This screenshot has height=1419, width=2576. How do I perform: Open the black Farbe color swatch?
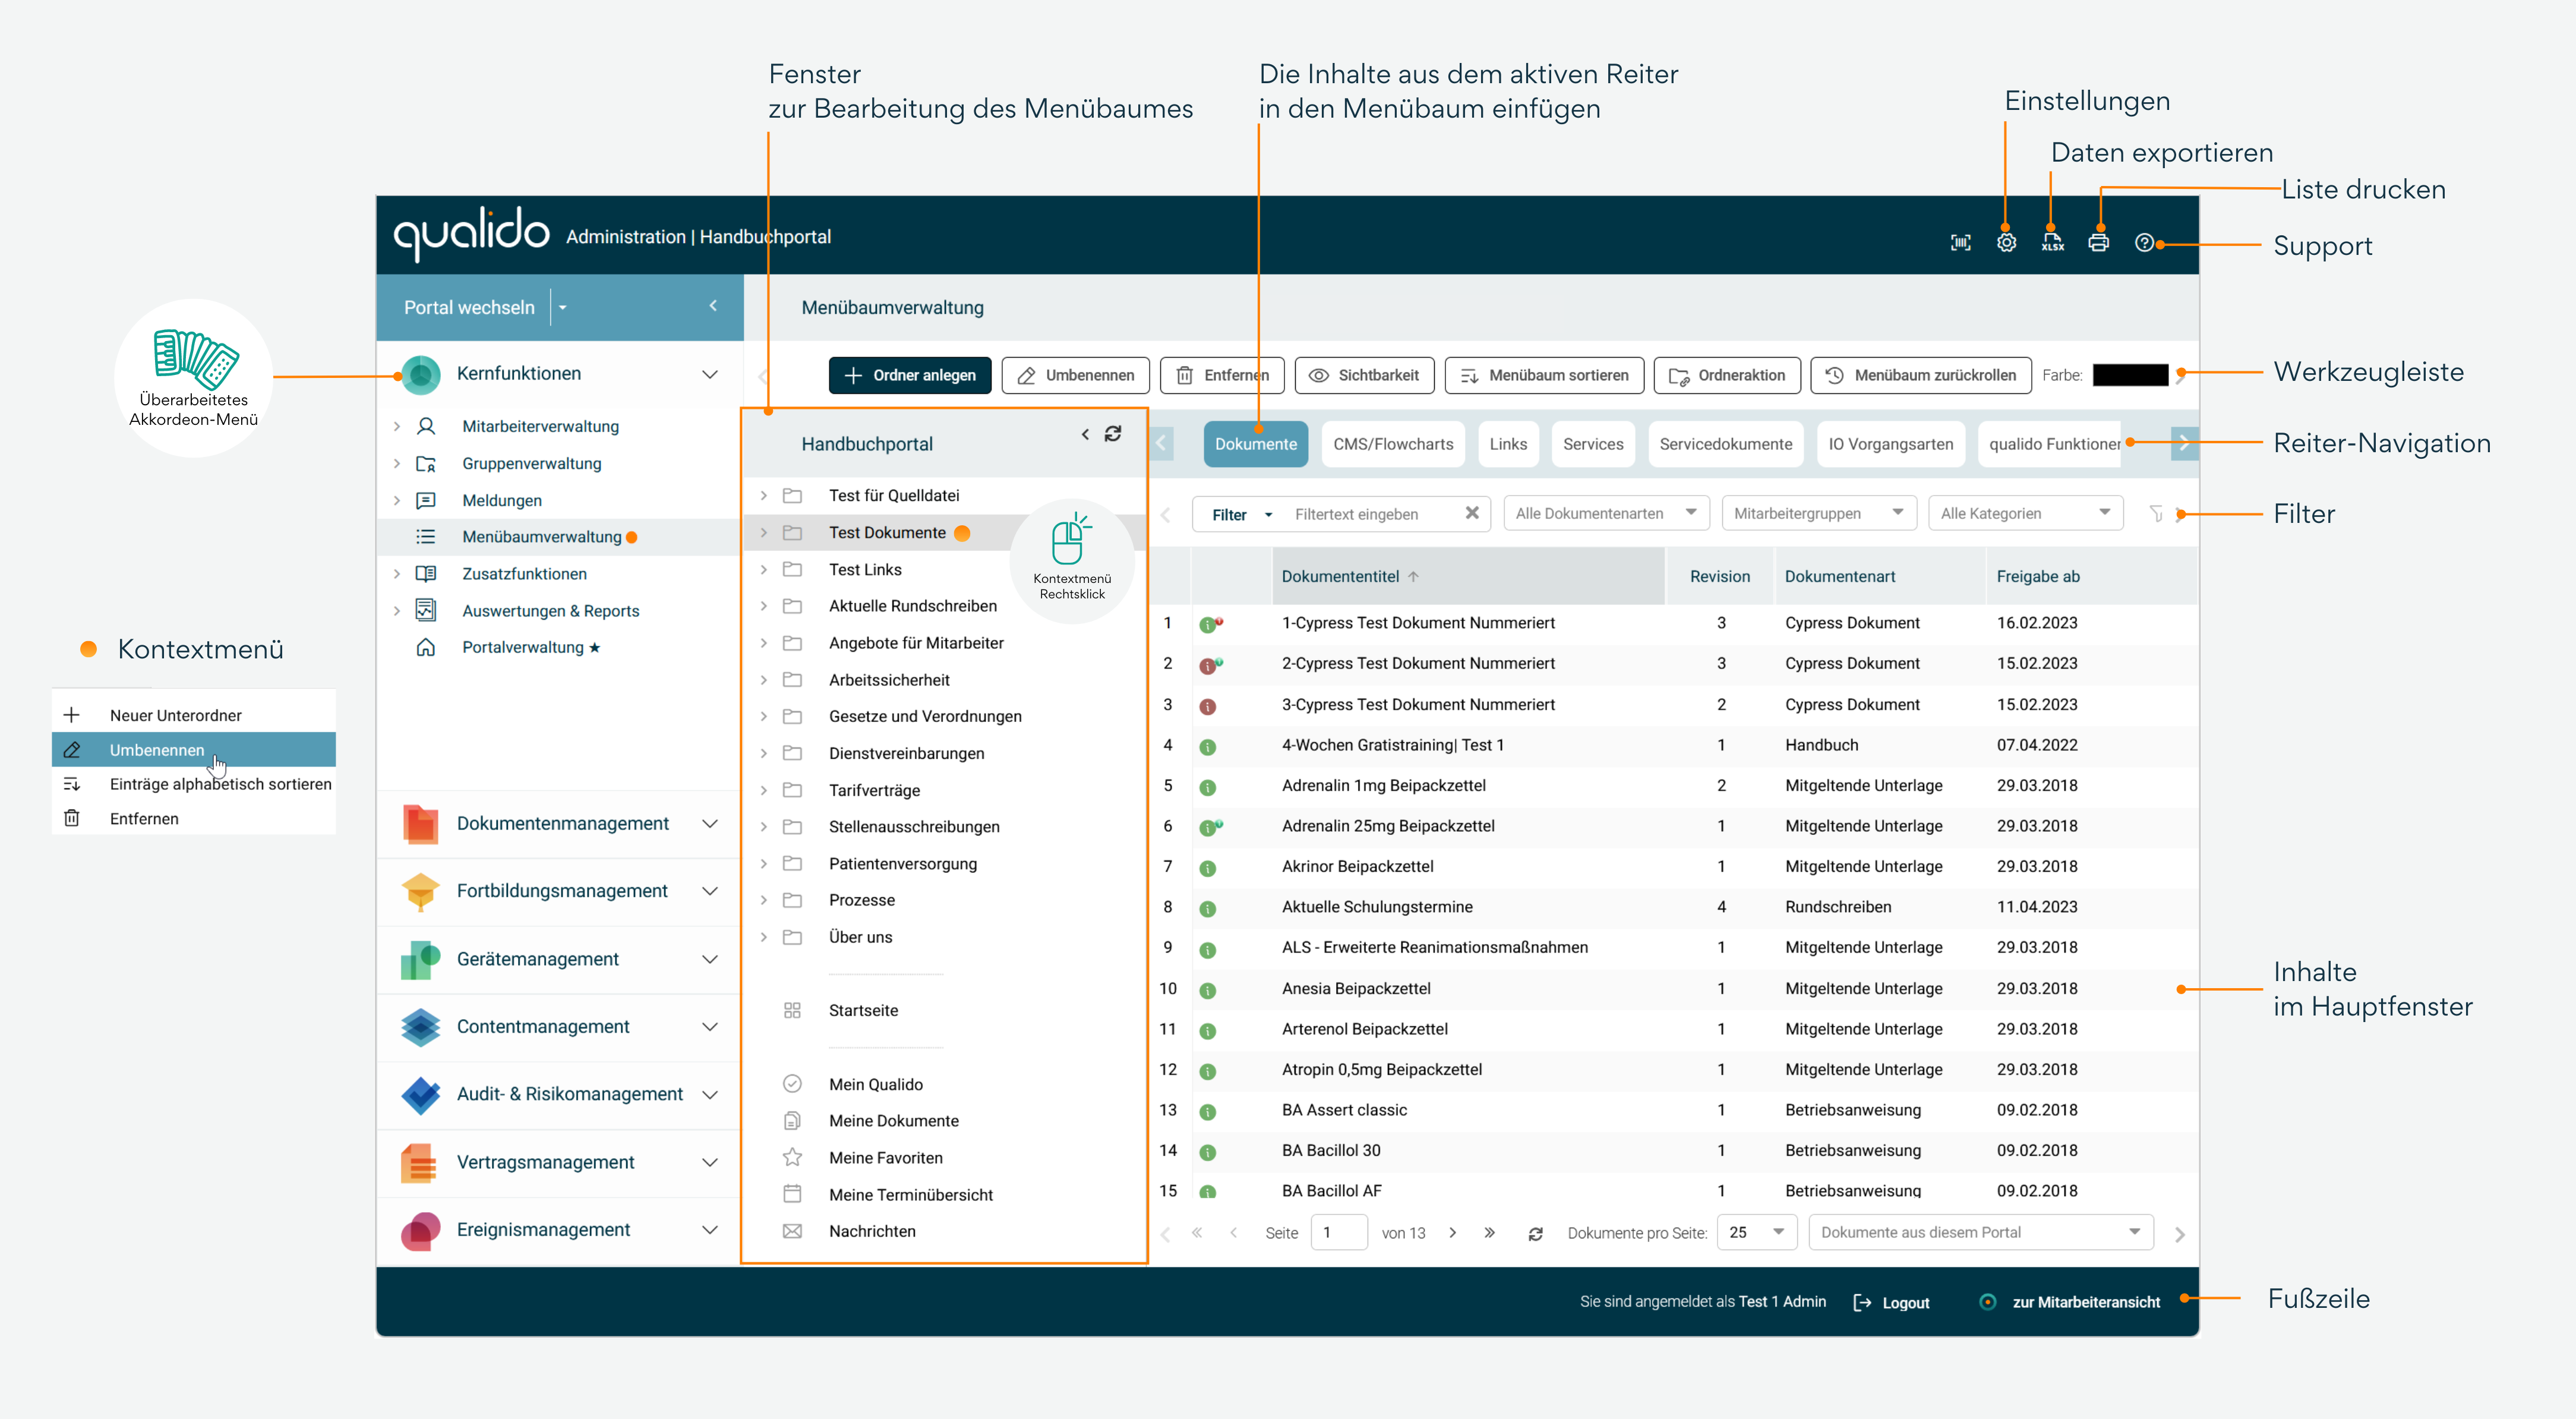2130,375
